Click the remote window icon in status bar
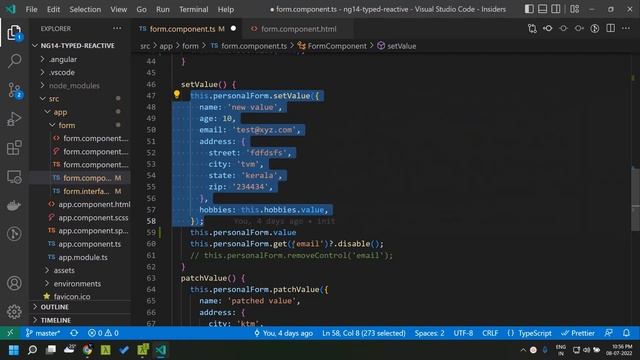The image size is (640, 360). pos(10,333)
